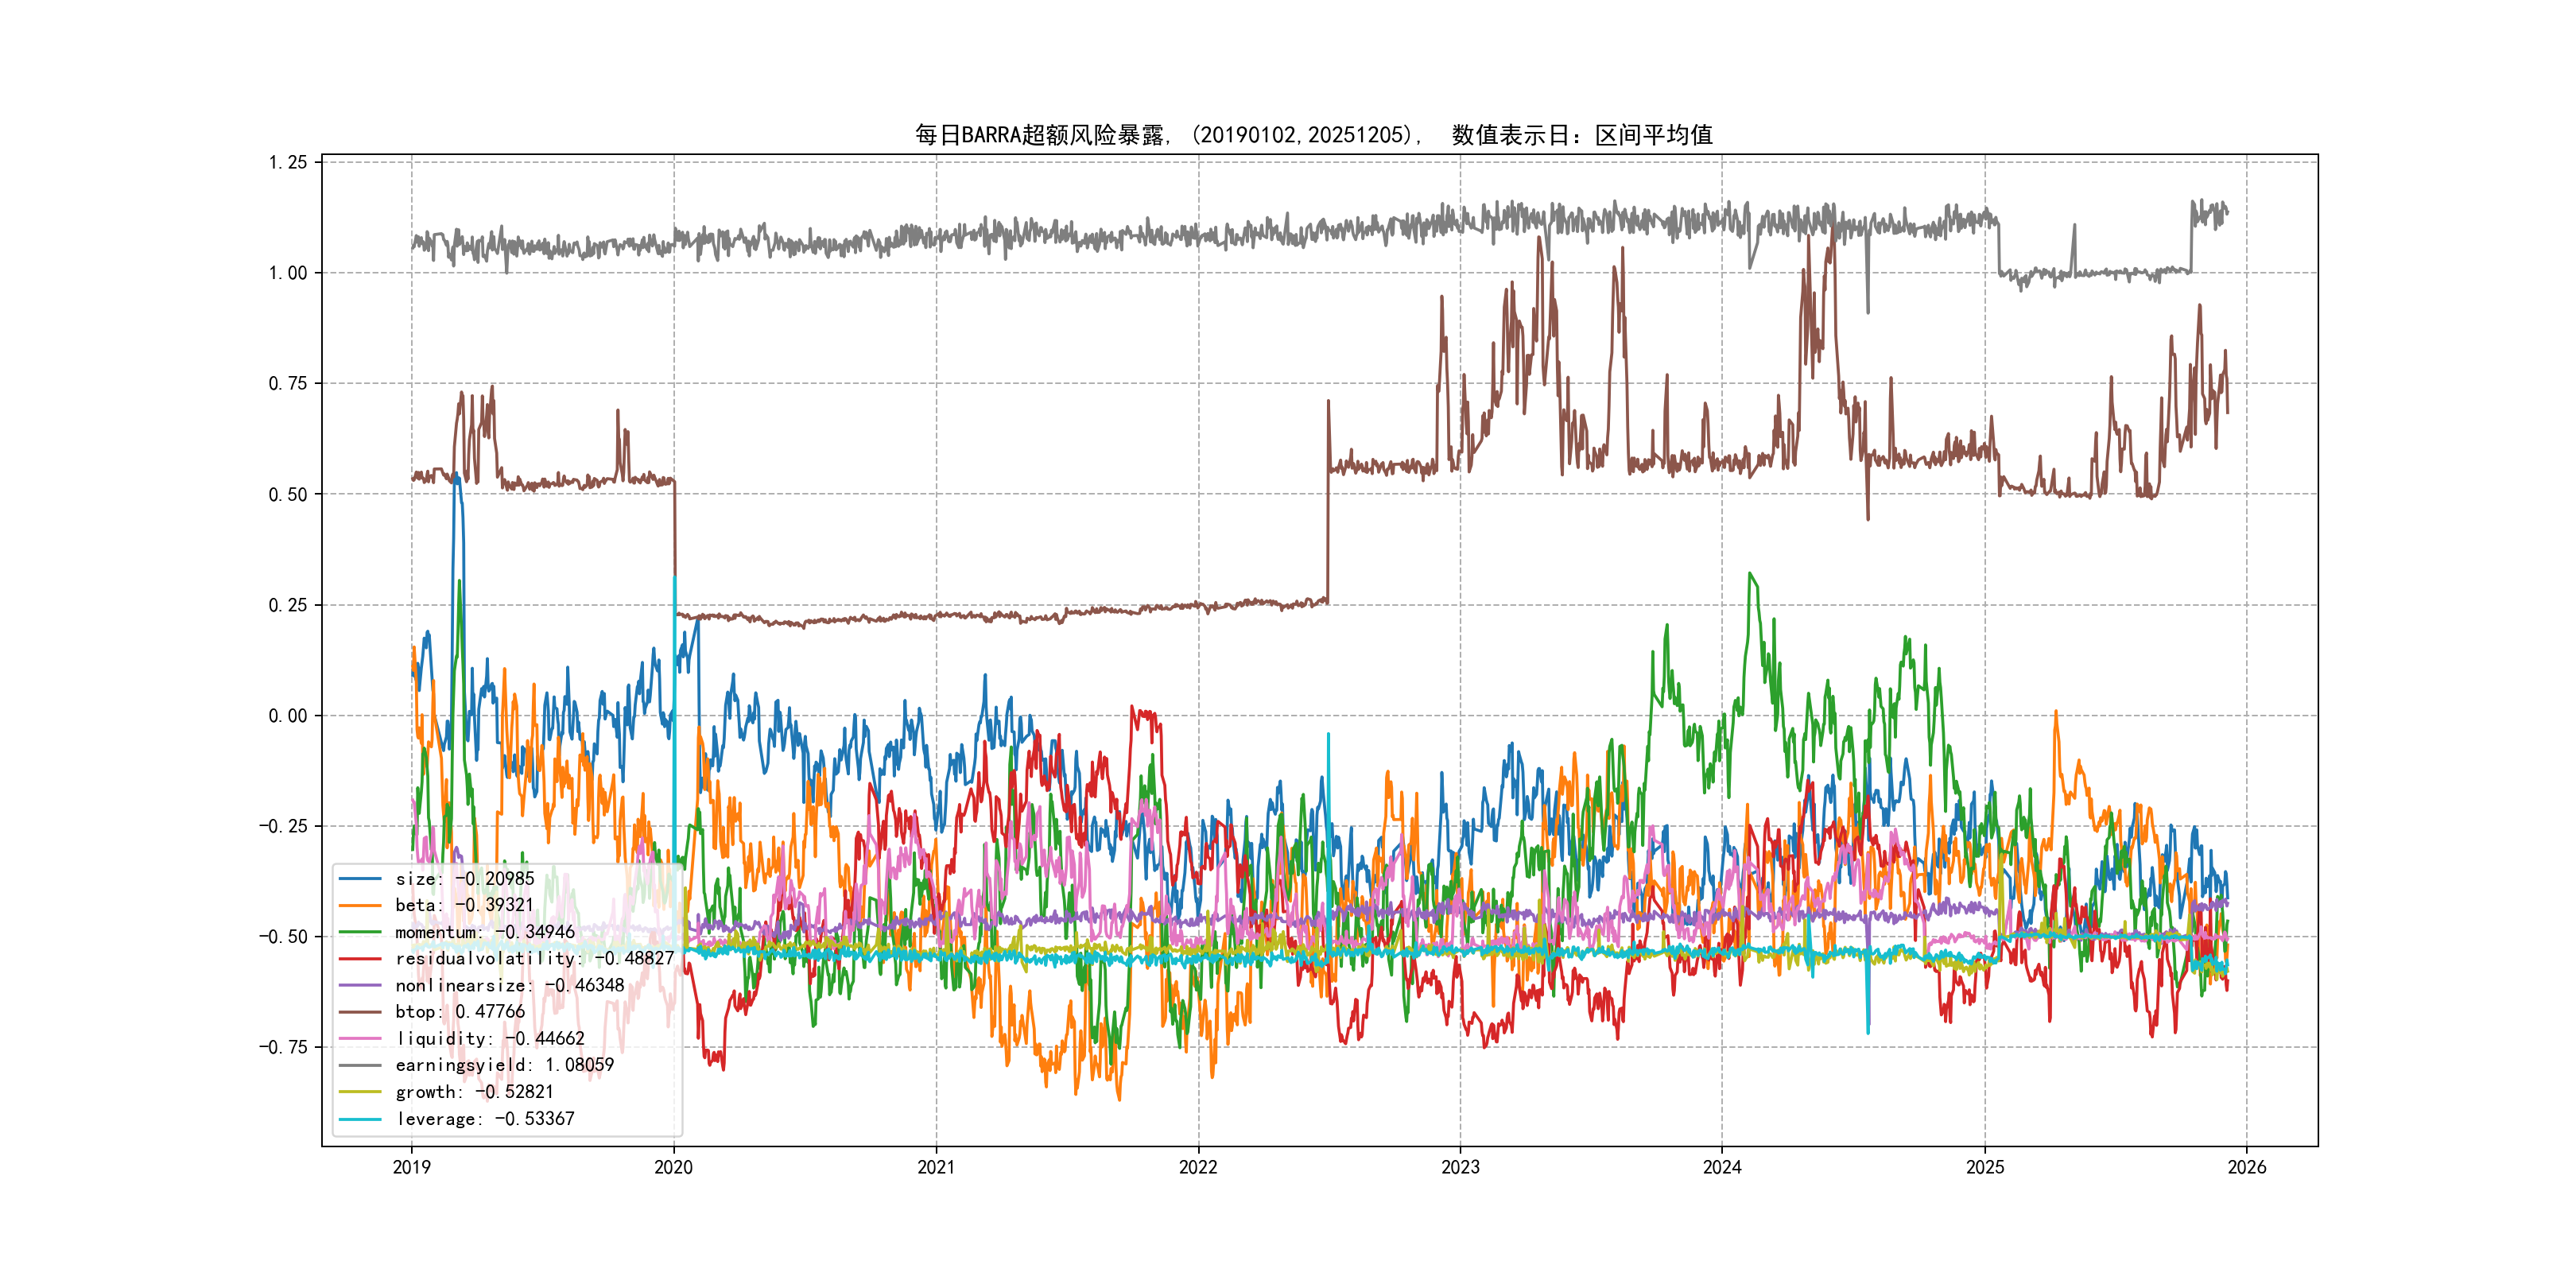Click the 2019 x-axis tick label
Image resolution: width=2576 pixels, height=1288 pixels.
(411, 1167)
